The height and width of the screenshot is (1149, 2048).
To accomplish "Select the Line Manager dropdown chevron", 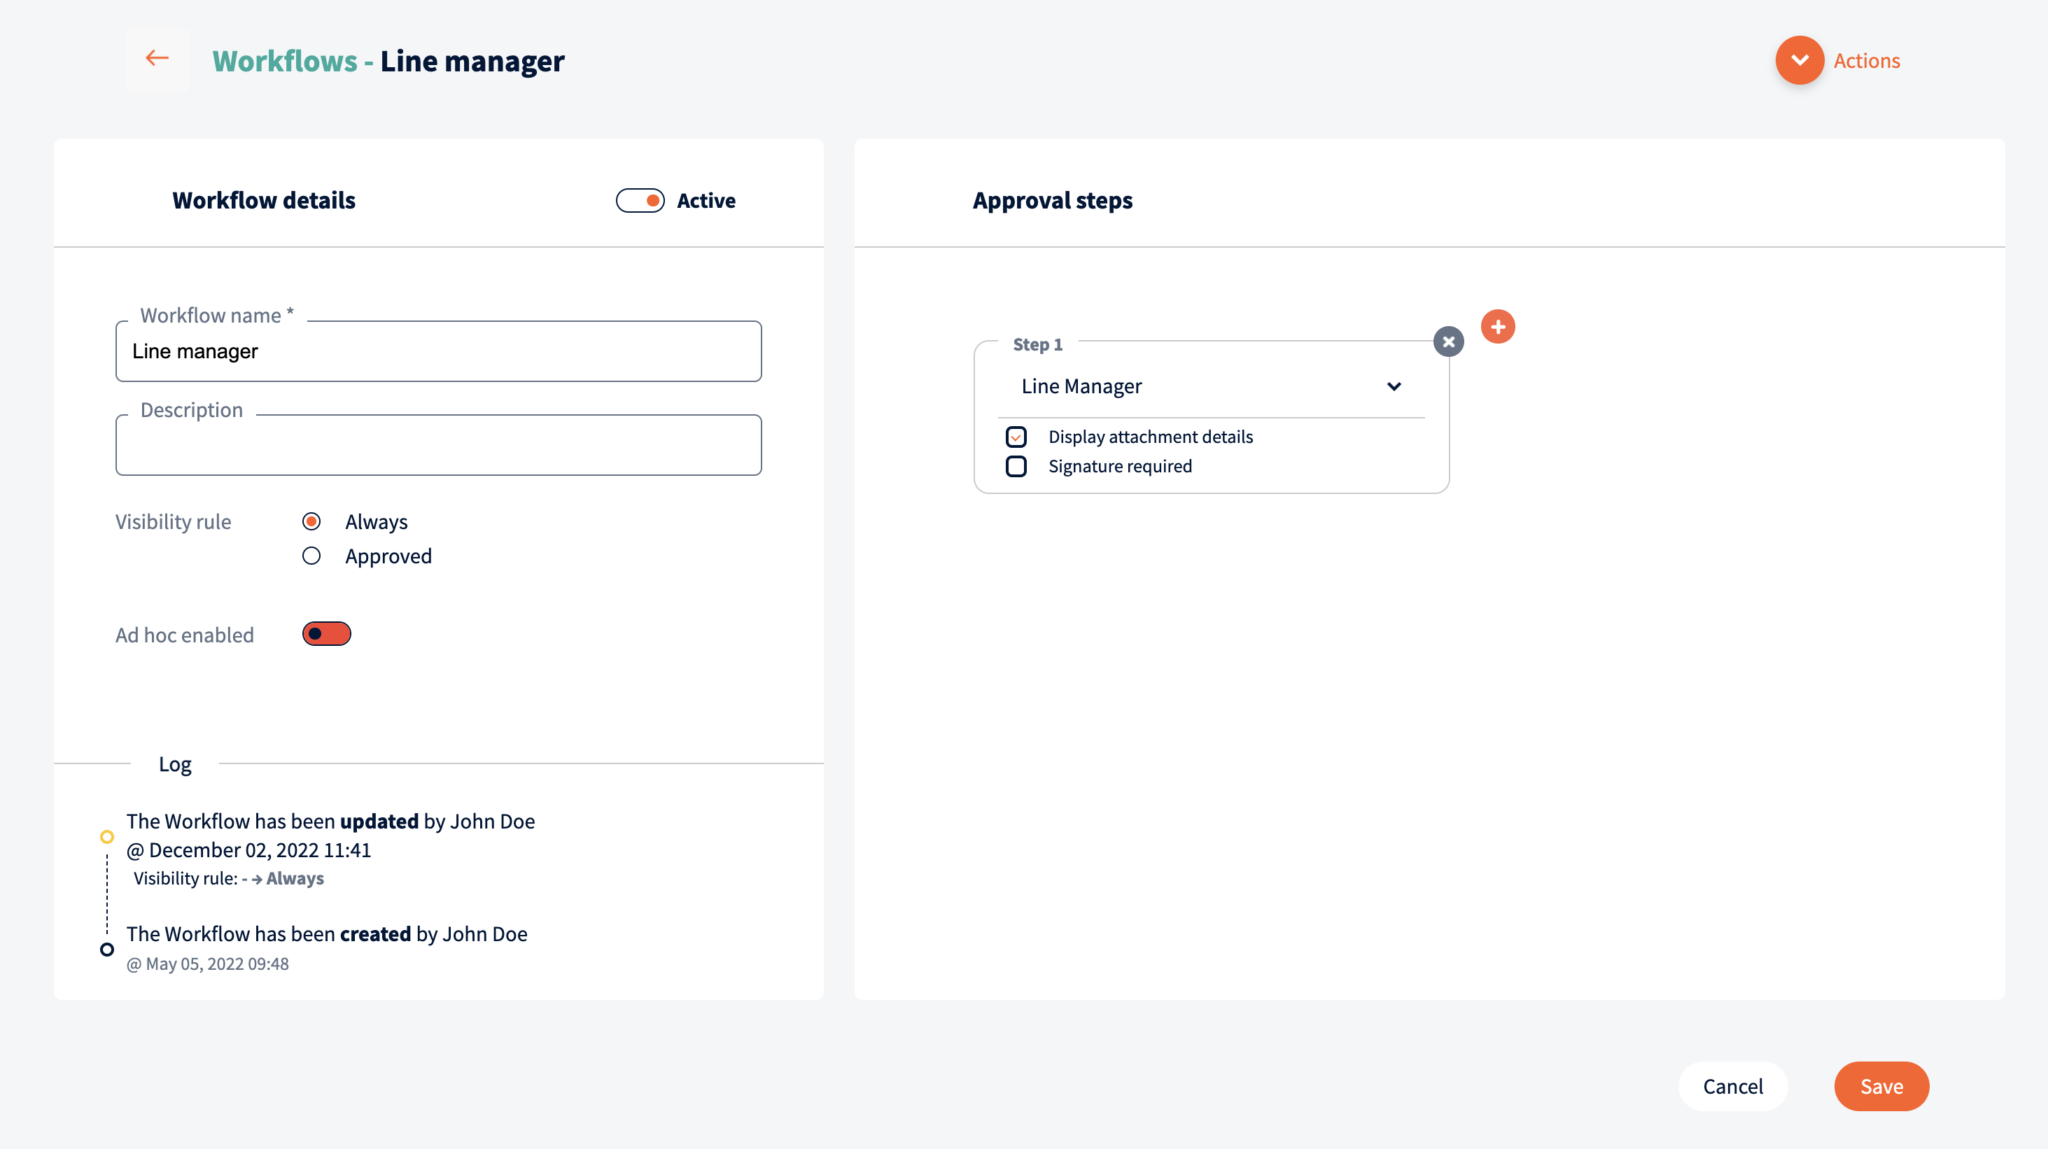I will [1394, 386].
